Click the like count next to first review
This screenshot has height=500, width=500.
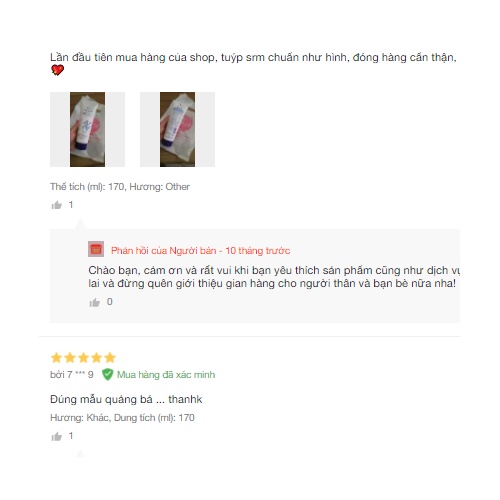[71, 205]
